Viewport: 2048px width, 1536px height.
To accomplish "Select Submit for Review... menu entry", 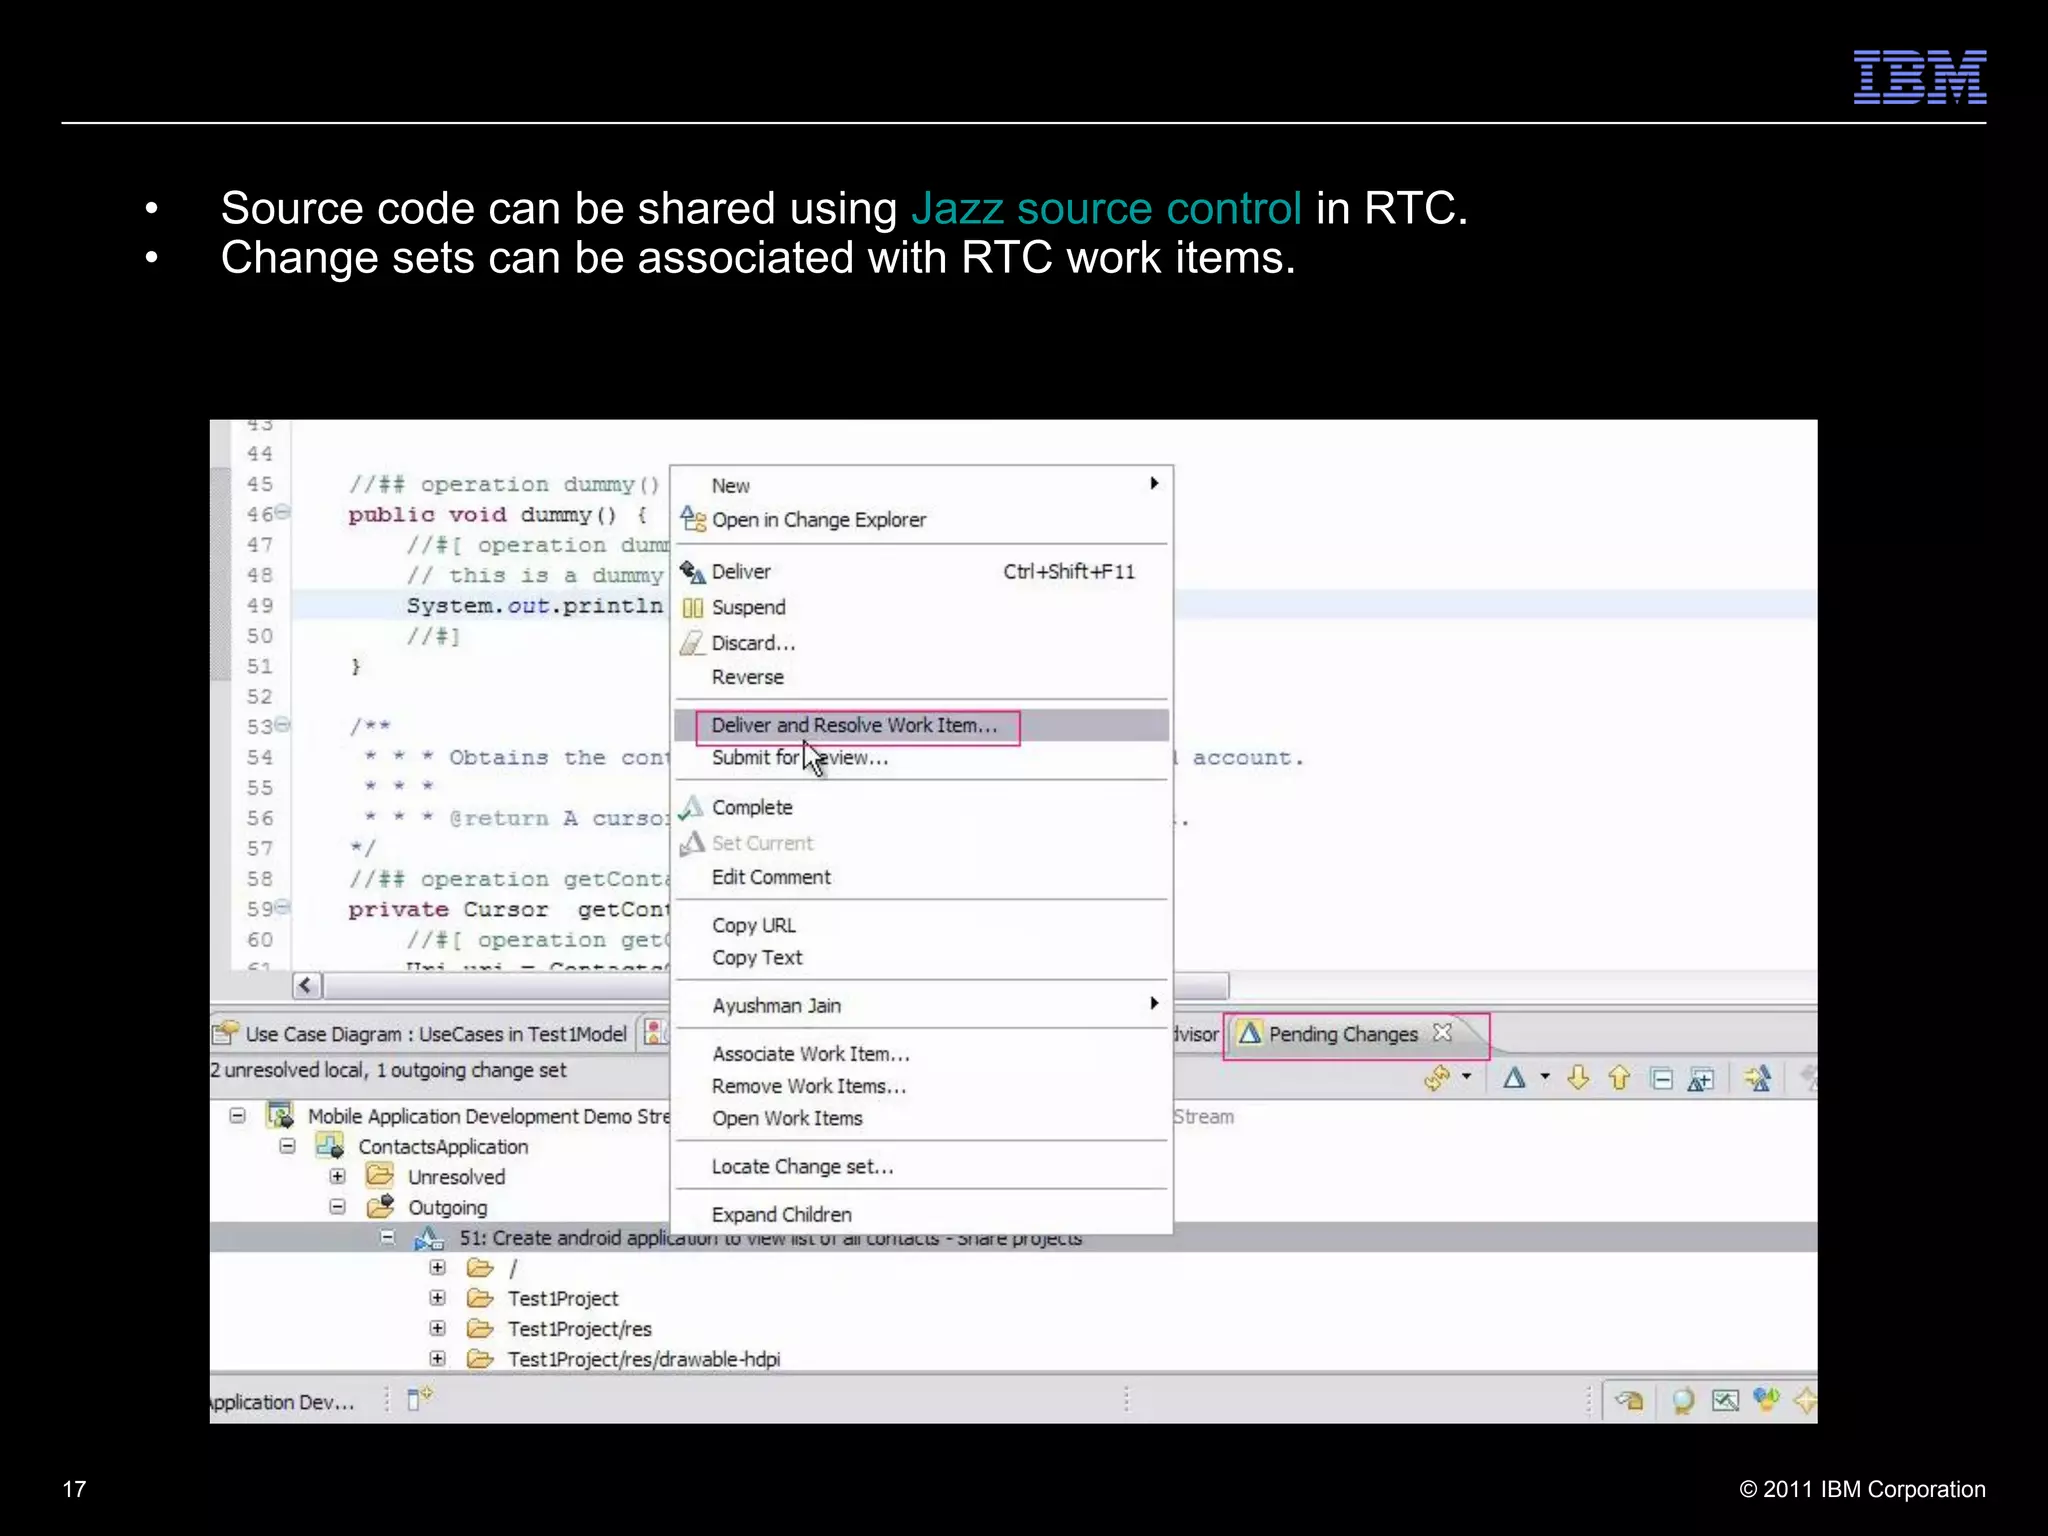I will 921,758.
